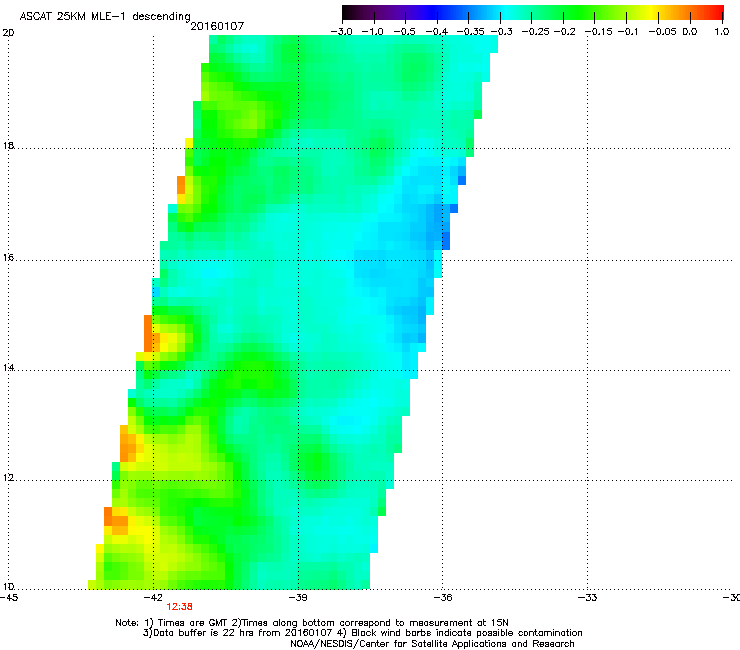Click the colorbar label -0.25

tap(536, 32)
